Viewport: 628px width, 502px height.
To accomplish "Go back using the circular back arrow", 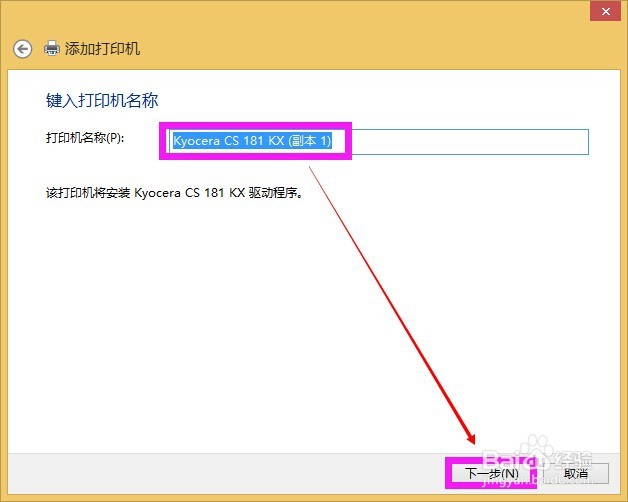I will 22,49.
